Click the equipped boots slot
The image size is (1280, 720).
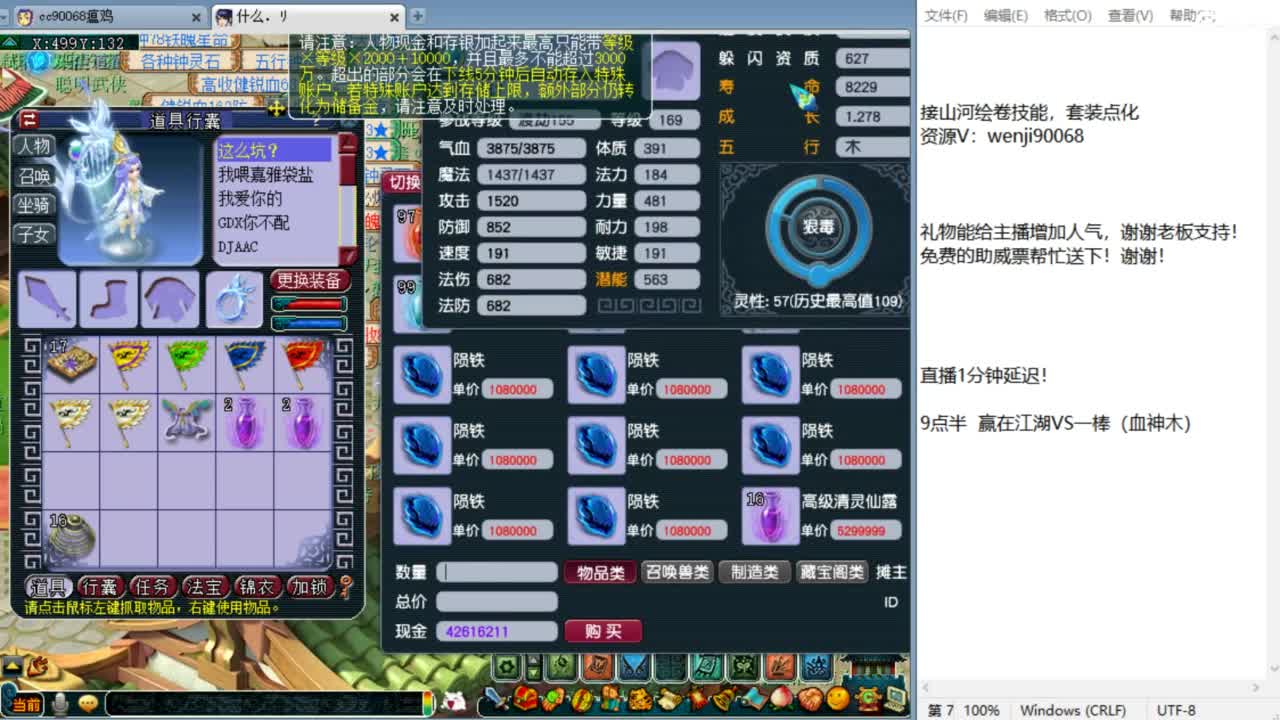[108, 299]
